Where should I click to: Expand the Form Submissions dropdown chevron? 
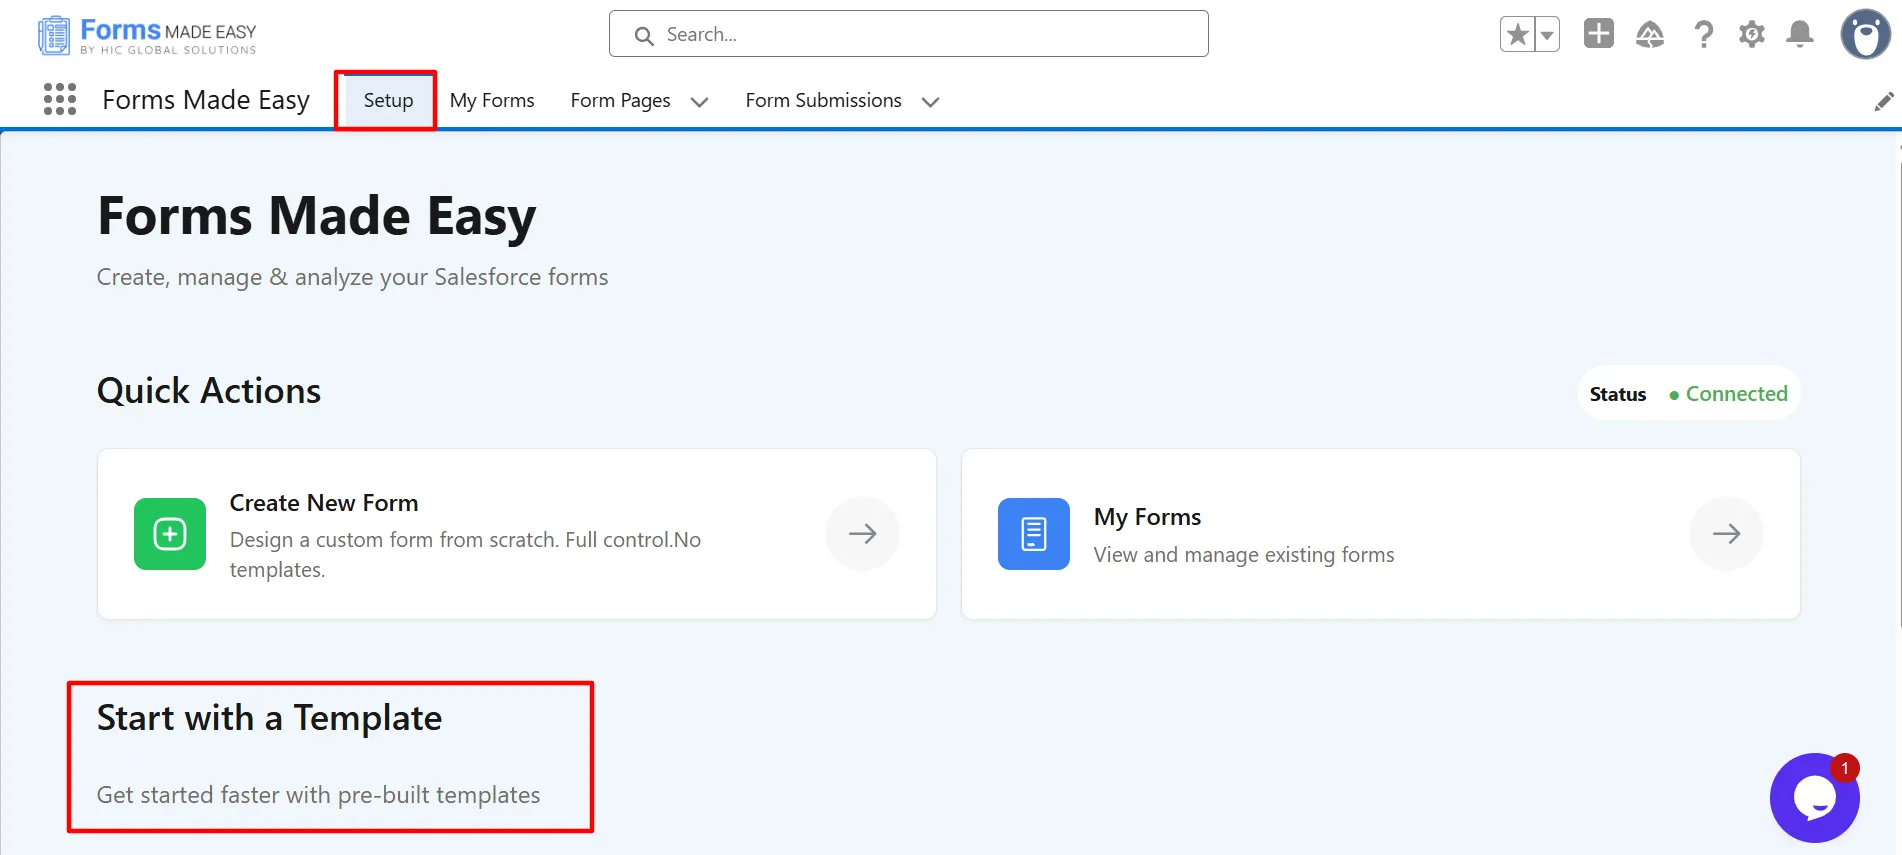click(x=930, y=102)
